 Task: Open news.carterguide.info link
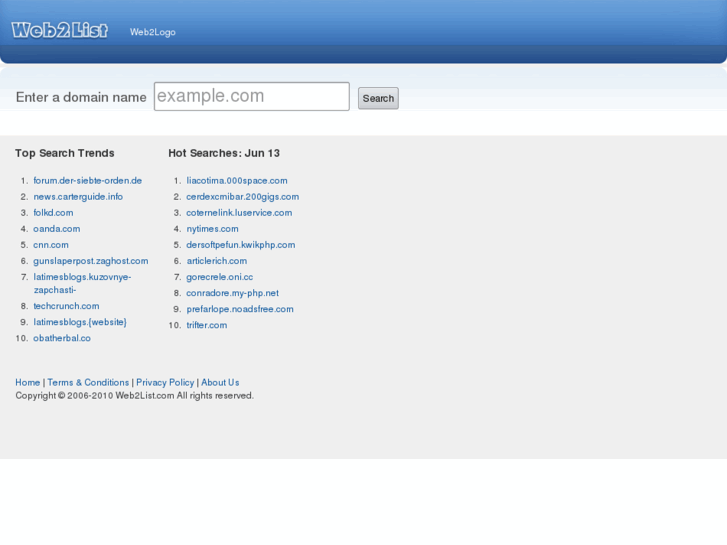coord(78,197)
